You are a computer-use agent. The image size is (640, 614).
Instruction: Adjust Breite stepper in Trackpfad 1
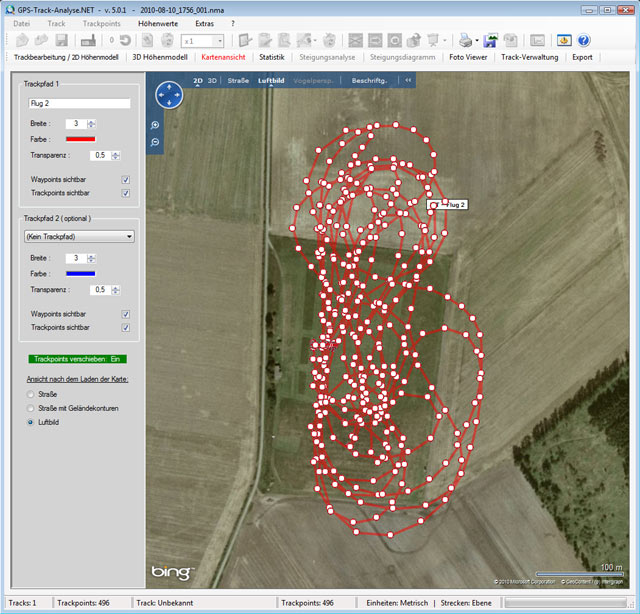91,124
